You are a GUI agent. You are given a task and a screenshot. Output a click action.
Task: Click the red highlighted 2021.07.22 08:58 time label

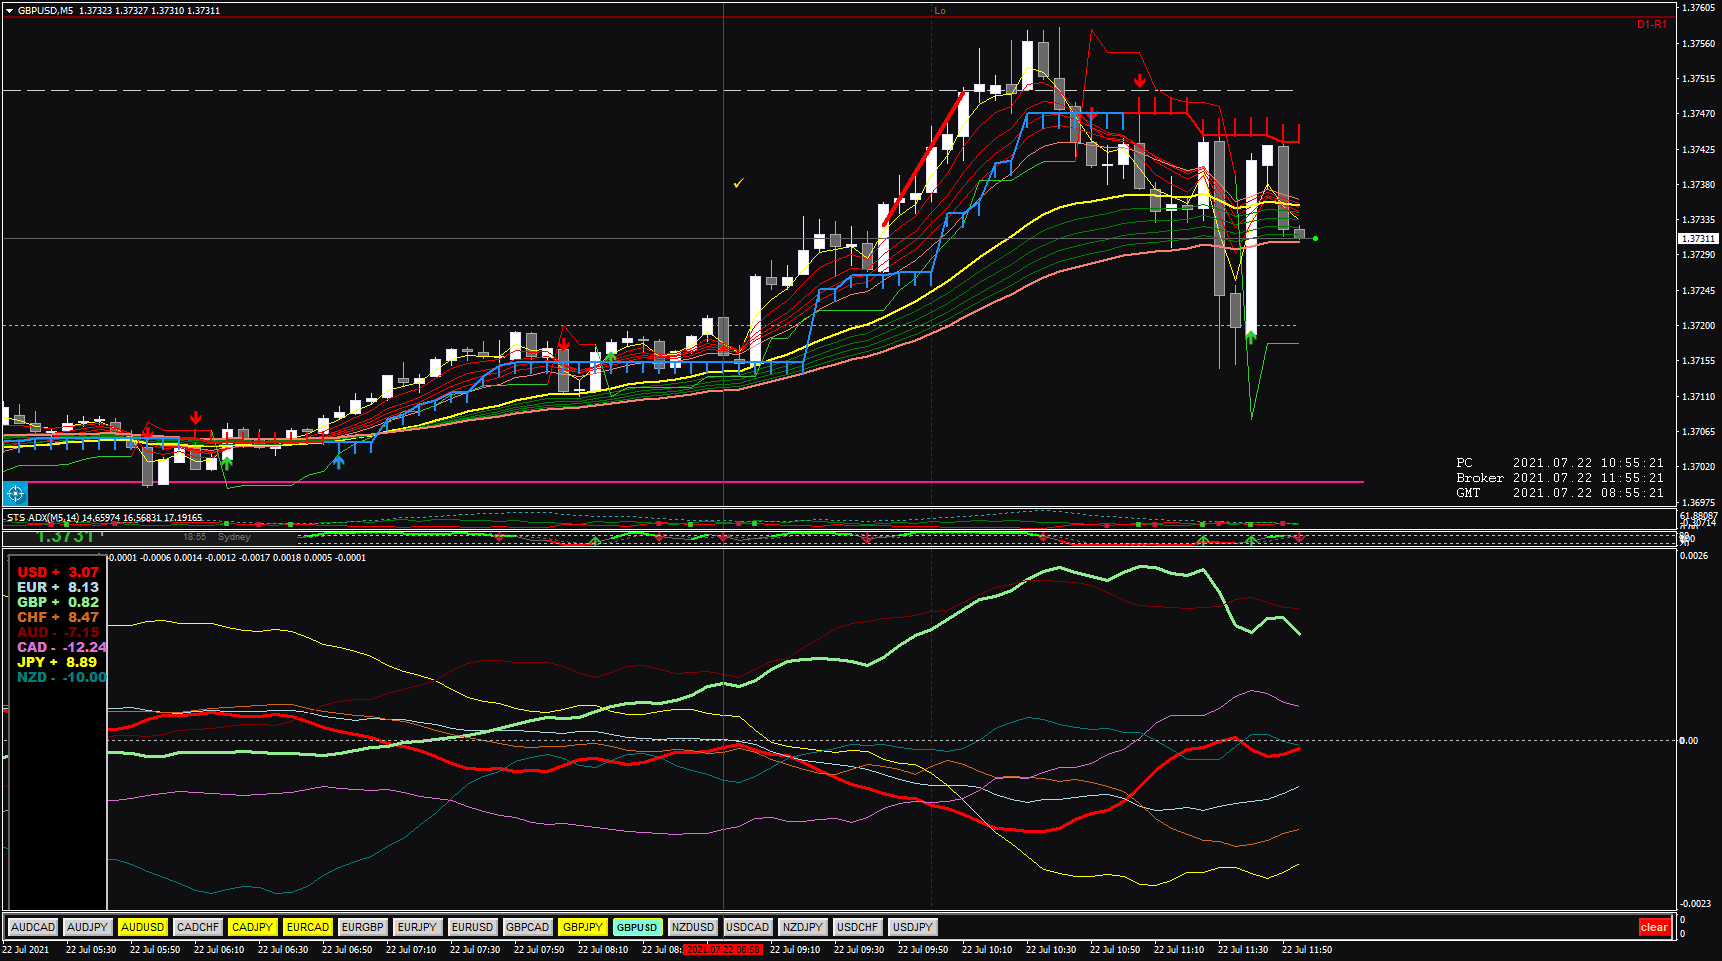click(723, 950)
